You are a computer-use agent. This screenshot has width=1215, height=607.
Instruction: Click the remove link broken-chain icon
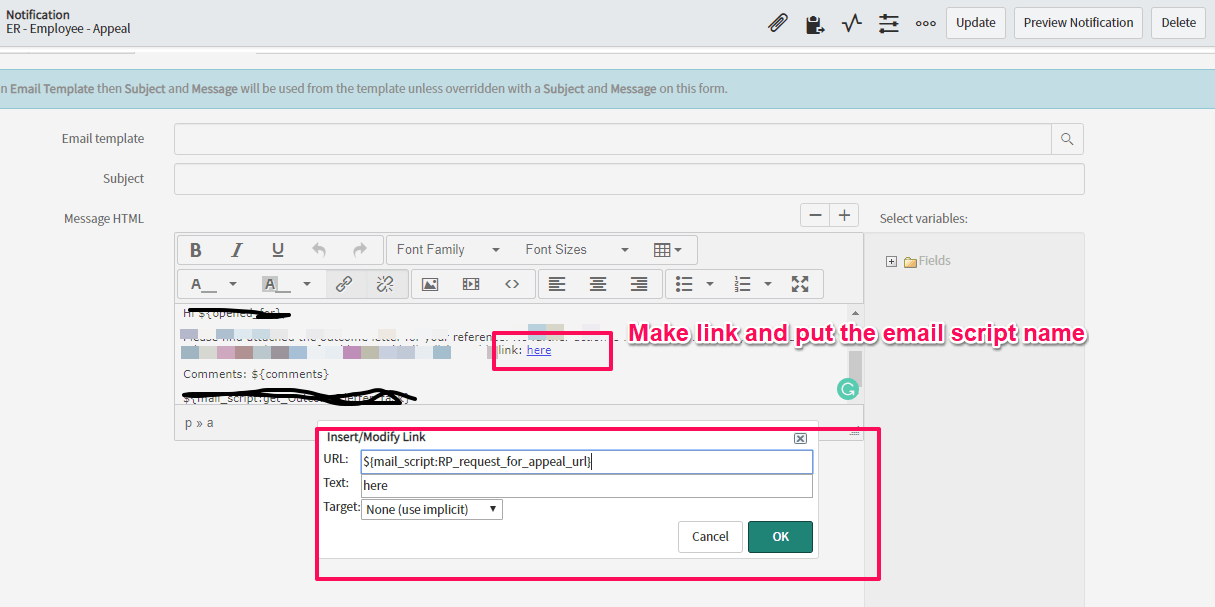[385, 284]
